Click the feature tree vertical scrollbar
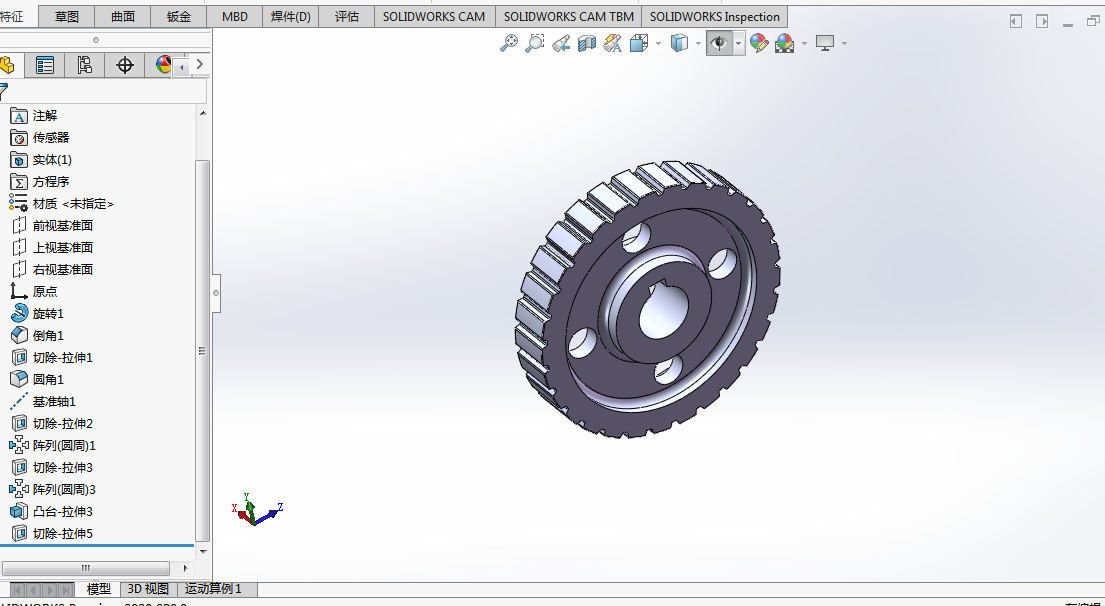The height and width of the screenshot is (606, 1105). coord(202,350)
